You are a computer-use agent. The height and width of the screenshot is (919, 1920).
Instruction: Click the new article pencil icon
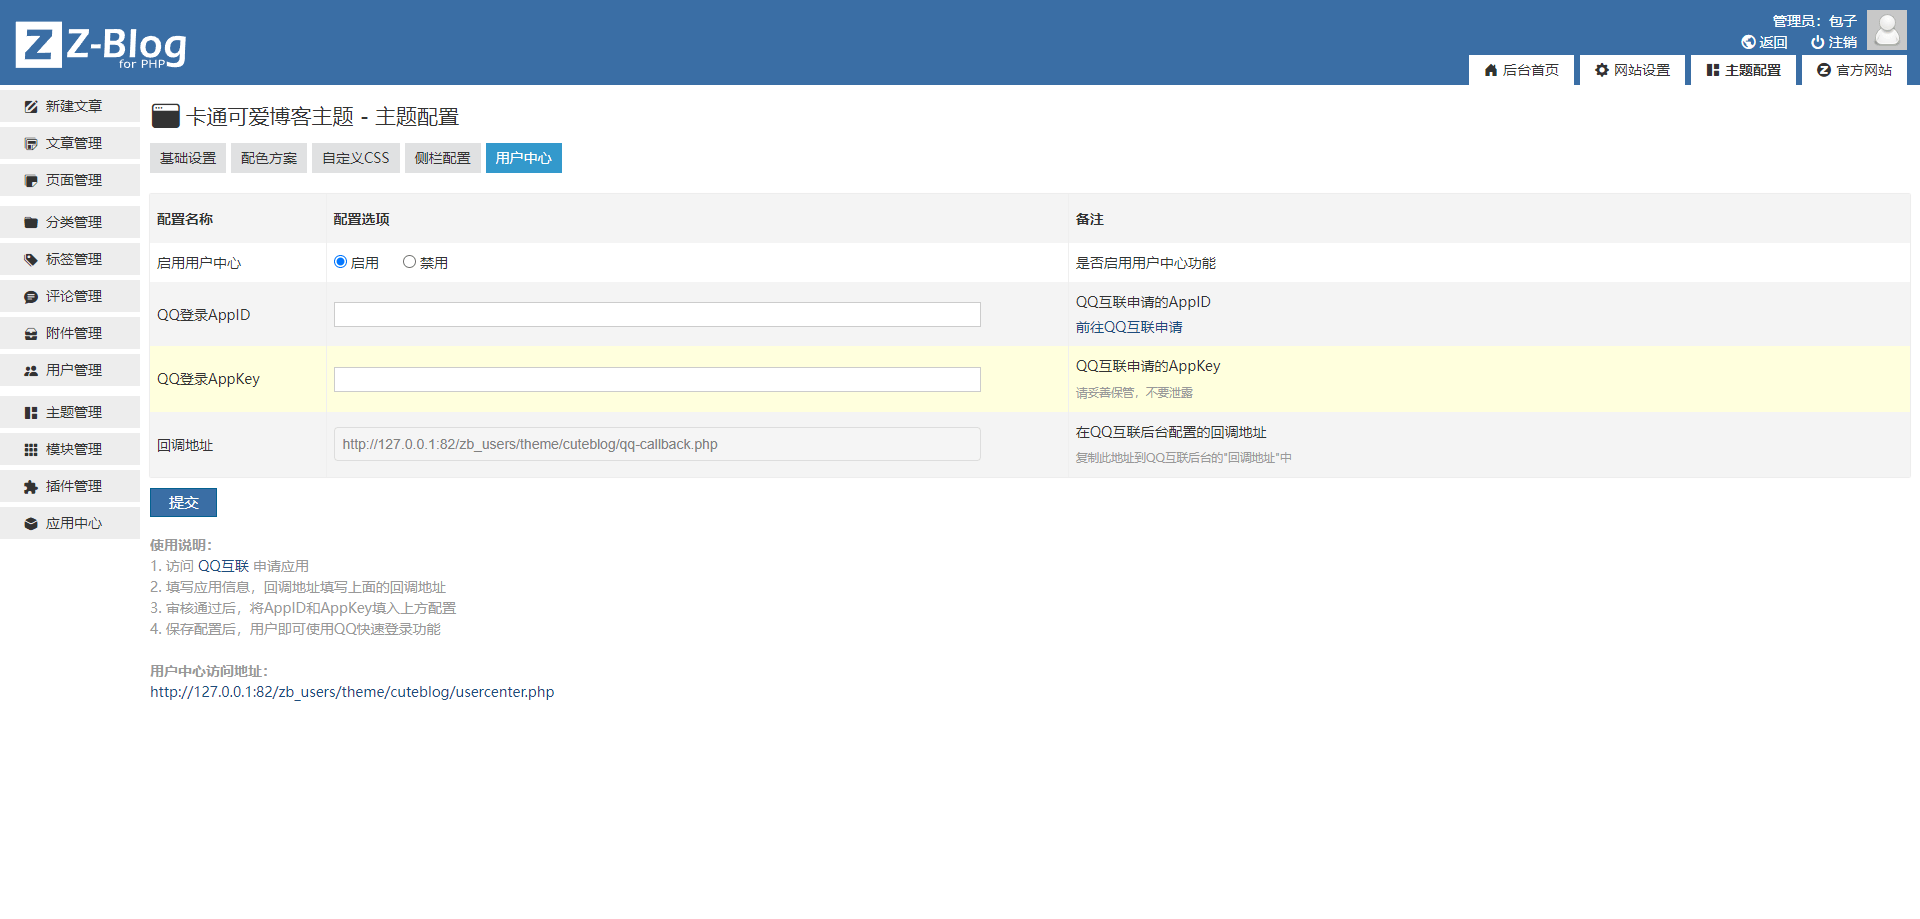click(31, 106)
